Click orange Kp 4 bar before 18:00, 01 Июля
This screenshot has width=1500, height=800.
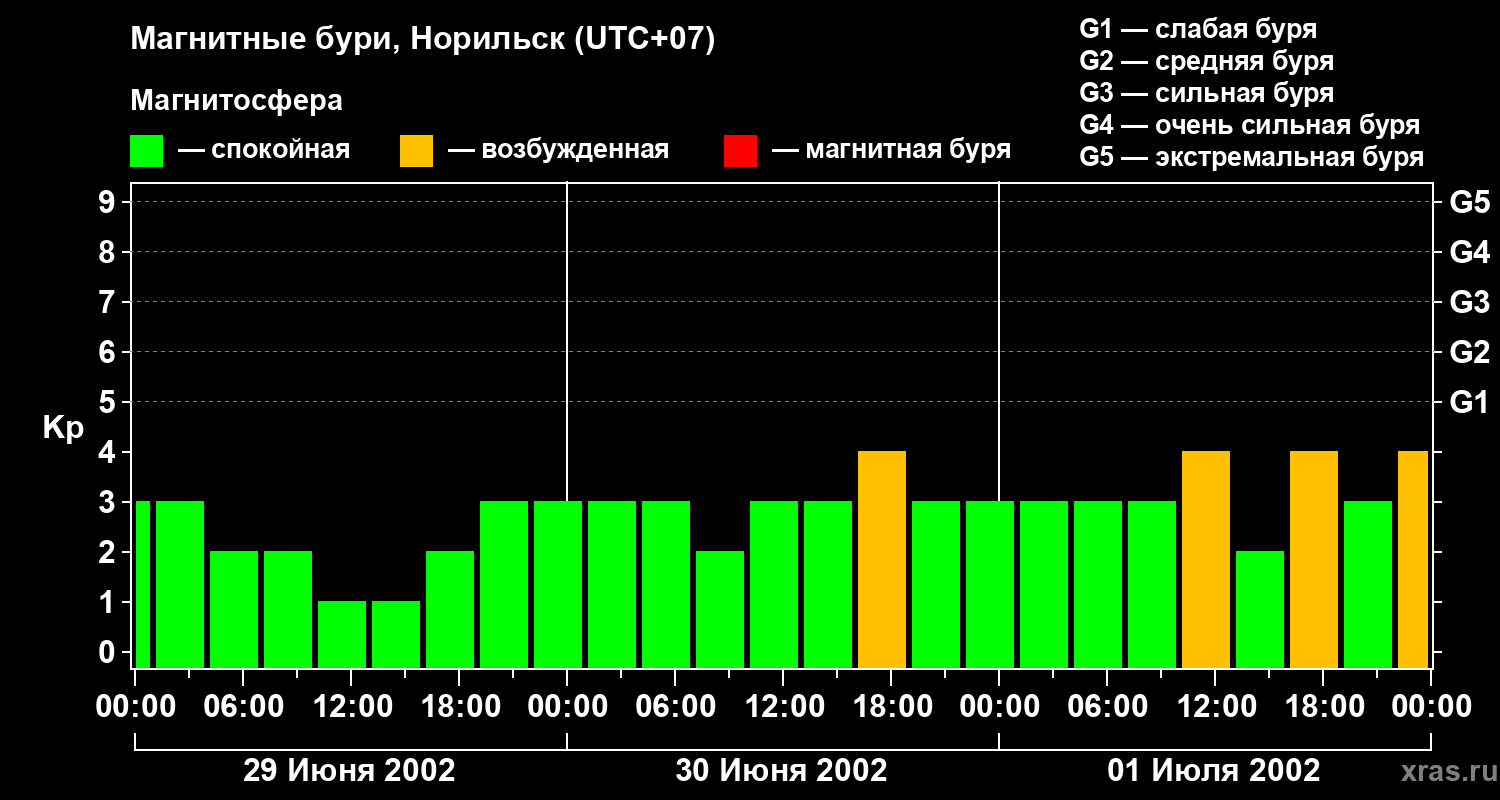(1314, 559)
